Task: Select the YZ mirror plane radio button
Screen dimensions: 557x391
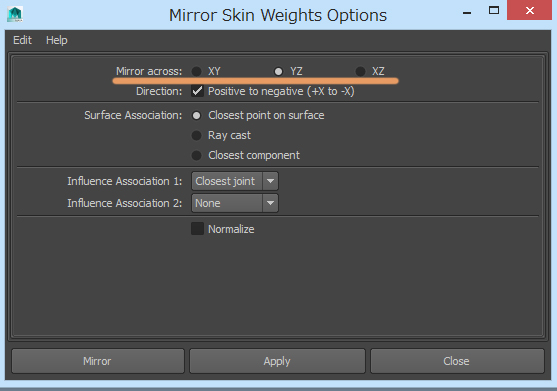Action: click(x=278, y=71)
